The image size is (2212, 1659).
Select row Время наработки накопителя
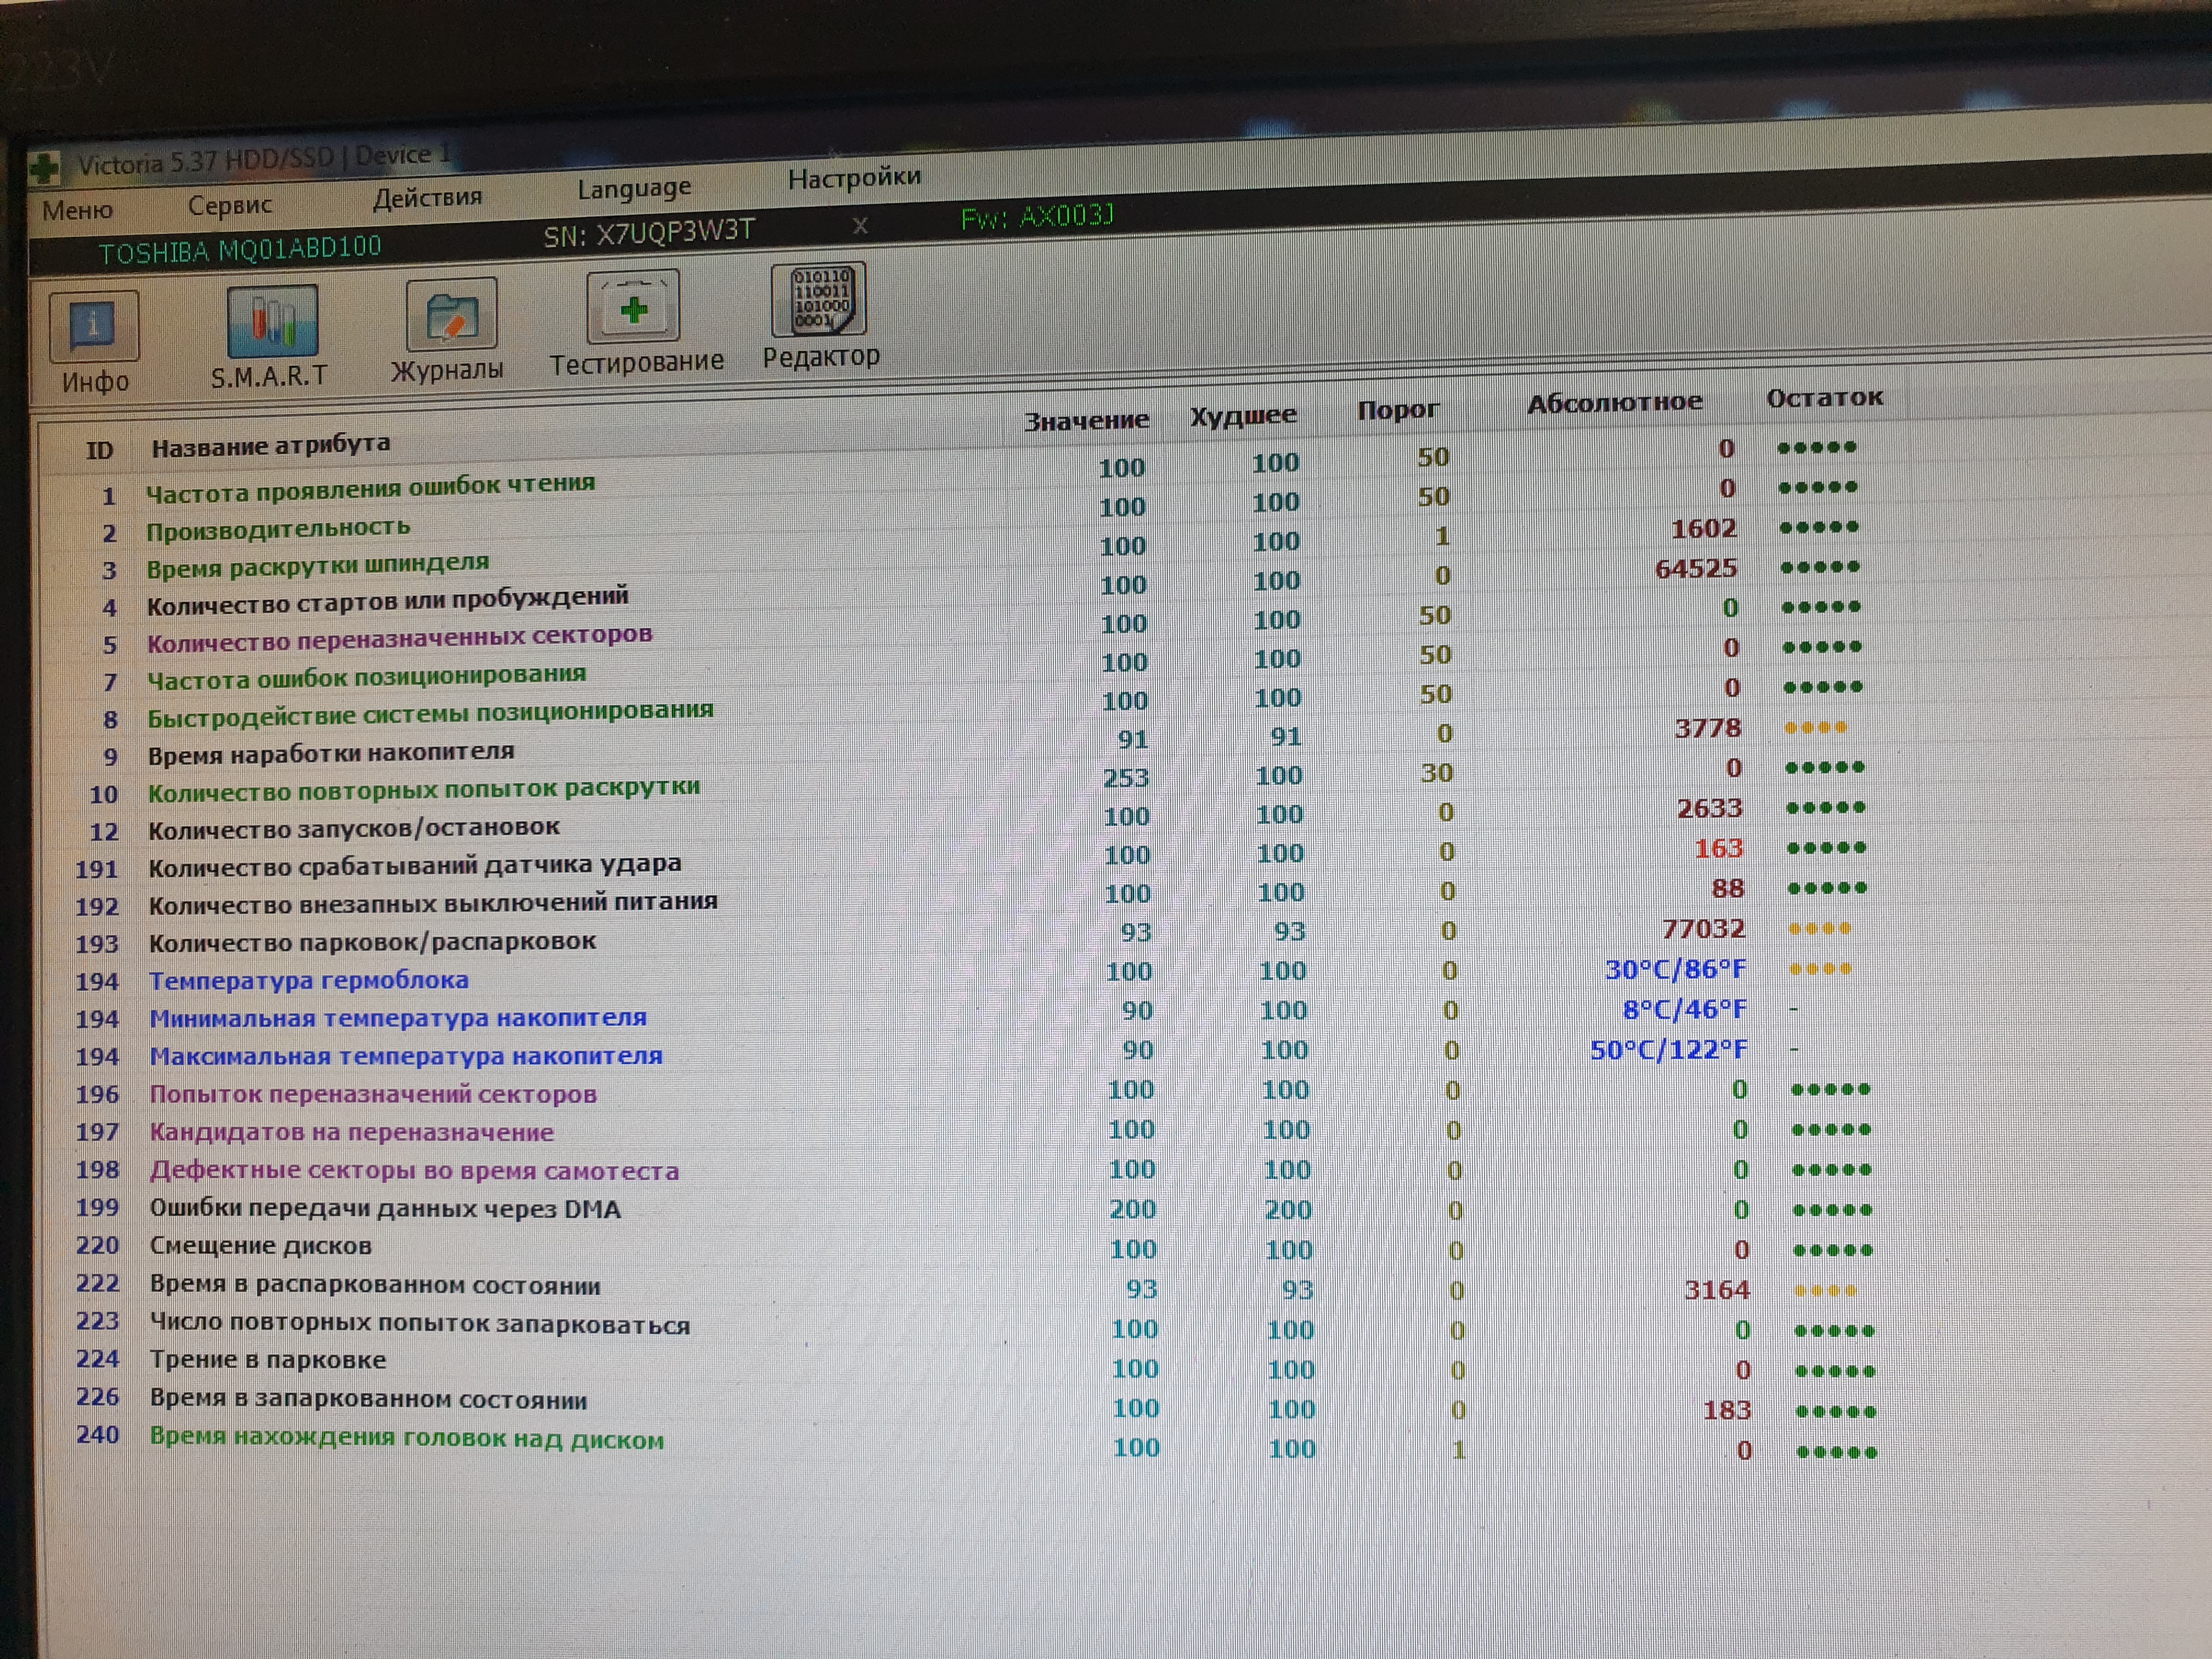click(331, 753)
